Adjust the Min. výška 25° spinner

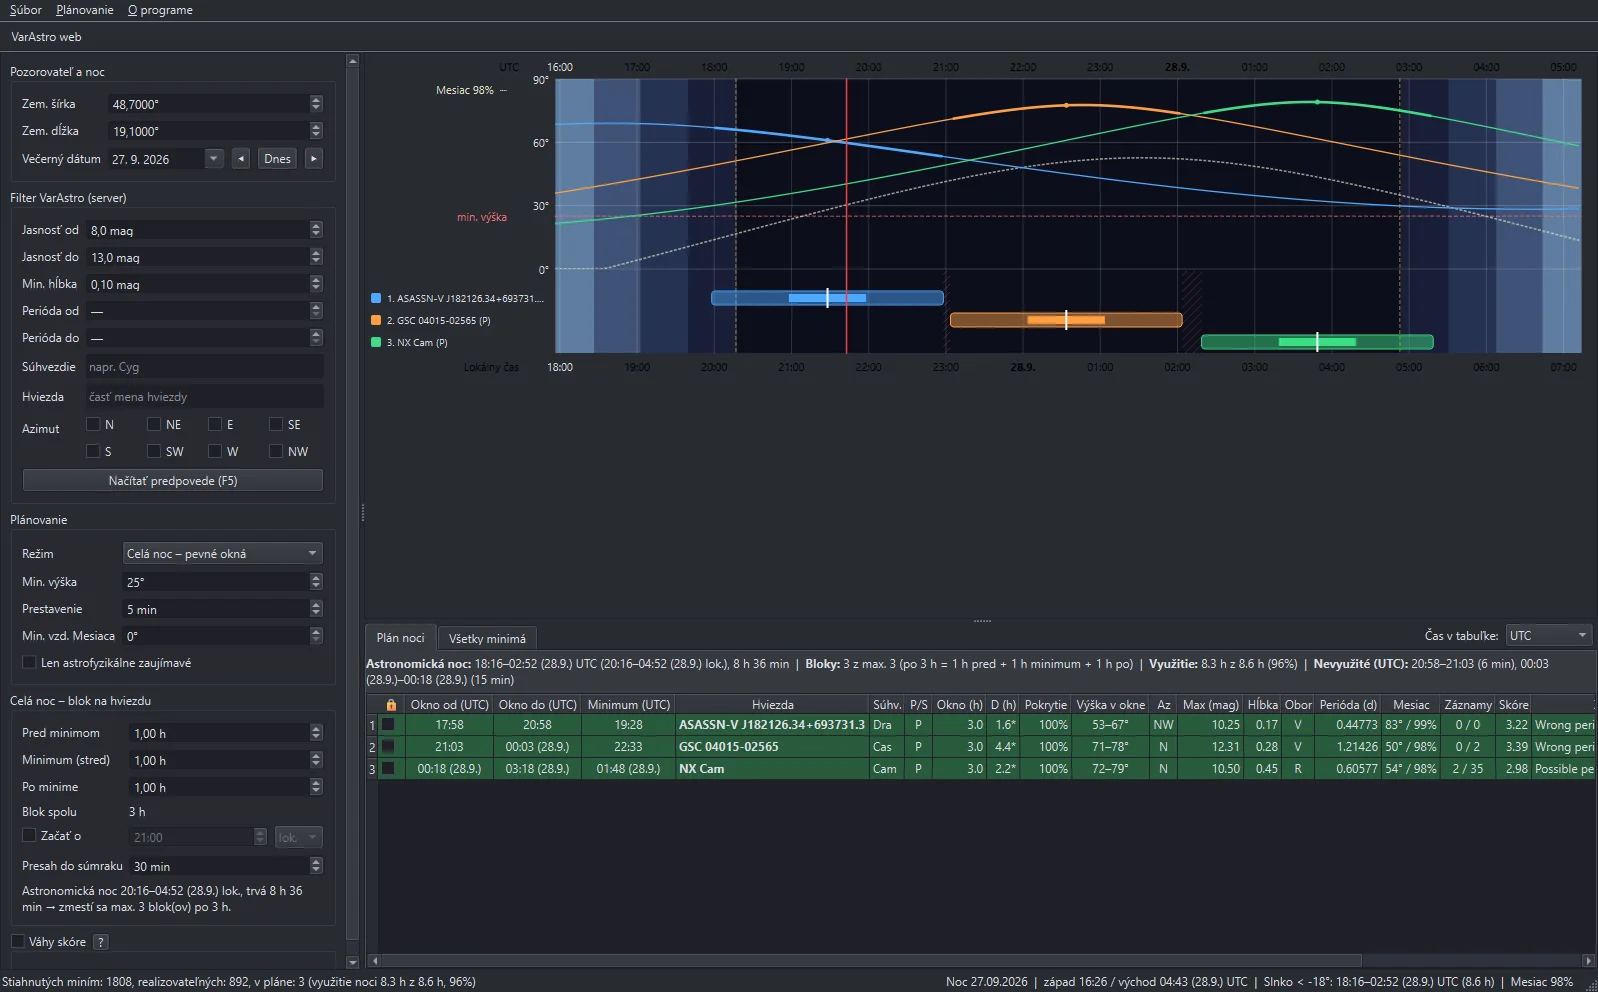[316, 581]
